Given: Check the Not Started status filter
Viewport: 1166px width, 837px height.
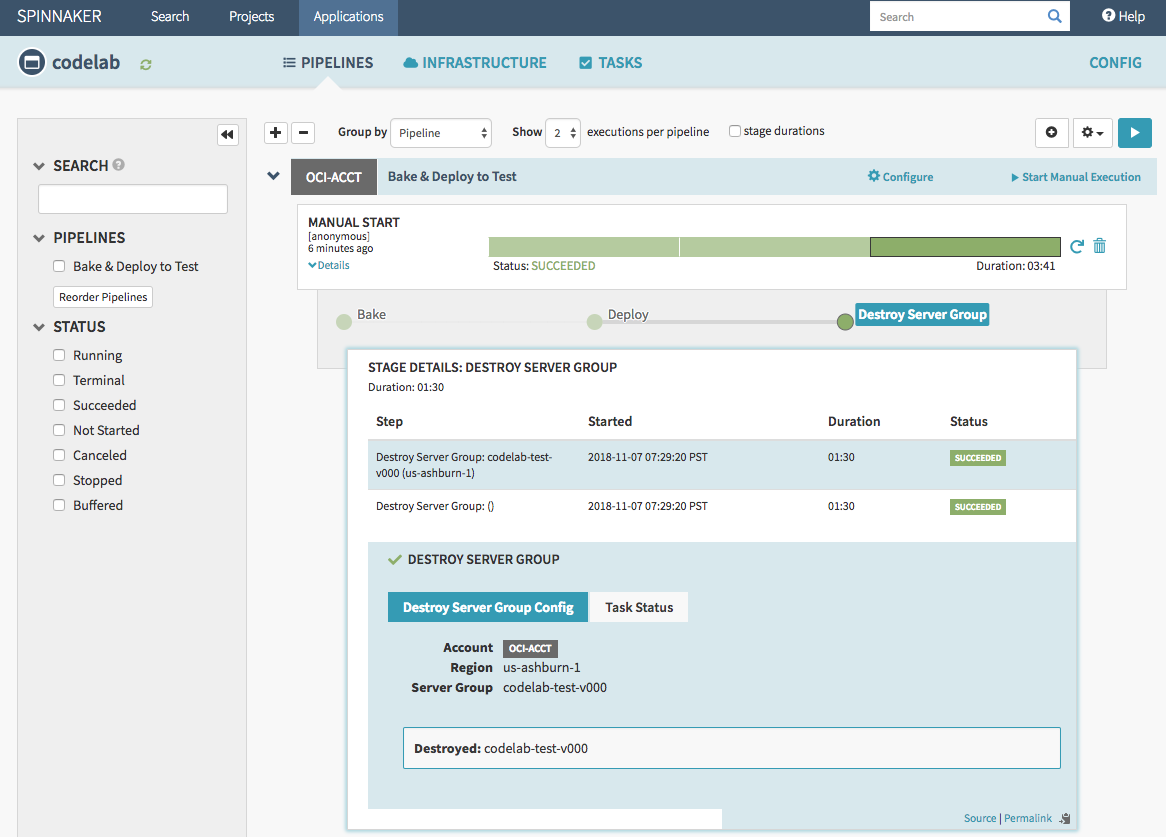Looking at the screenshot, I should coord(59,430).
